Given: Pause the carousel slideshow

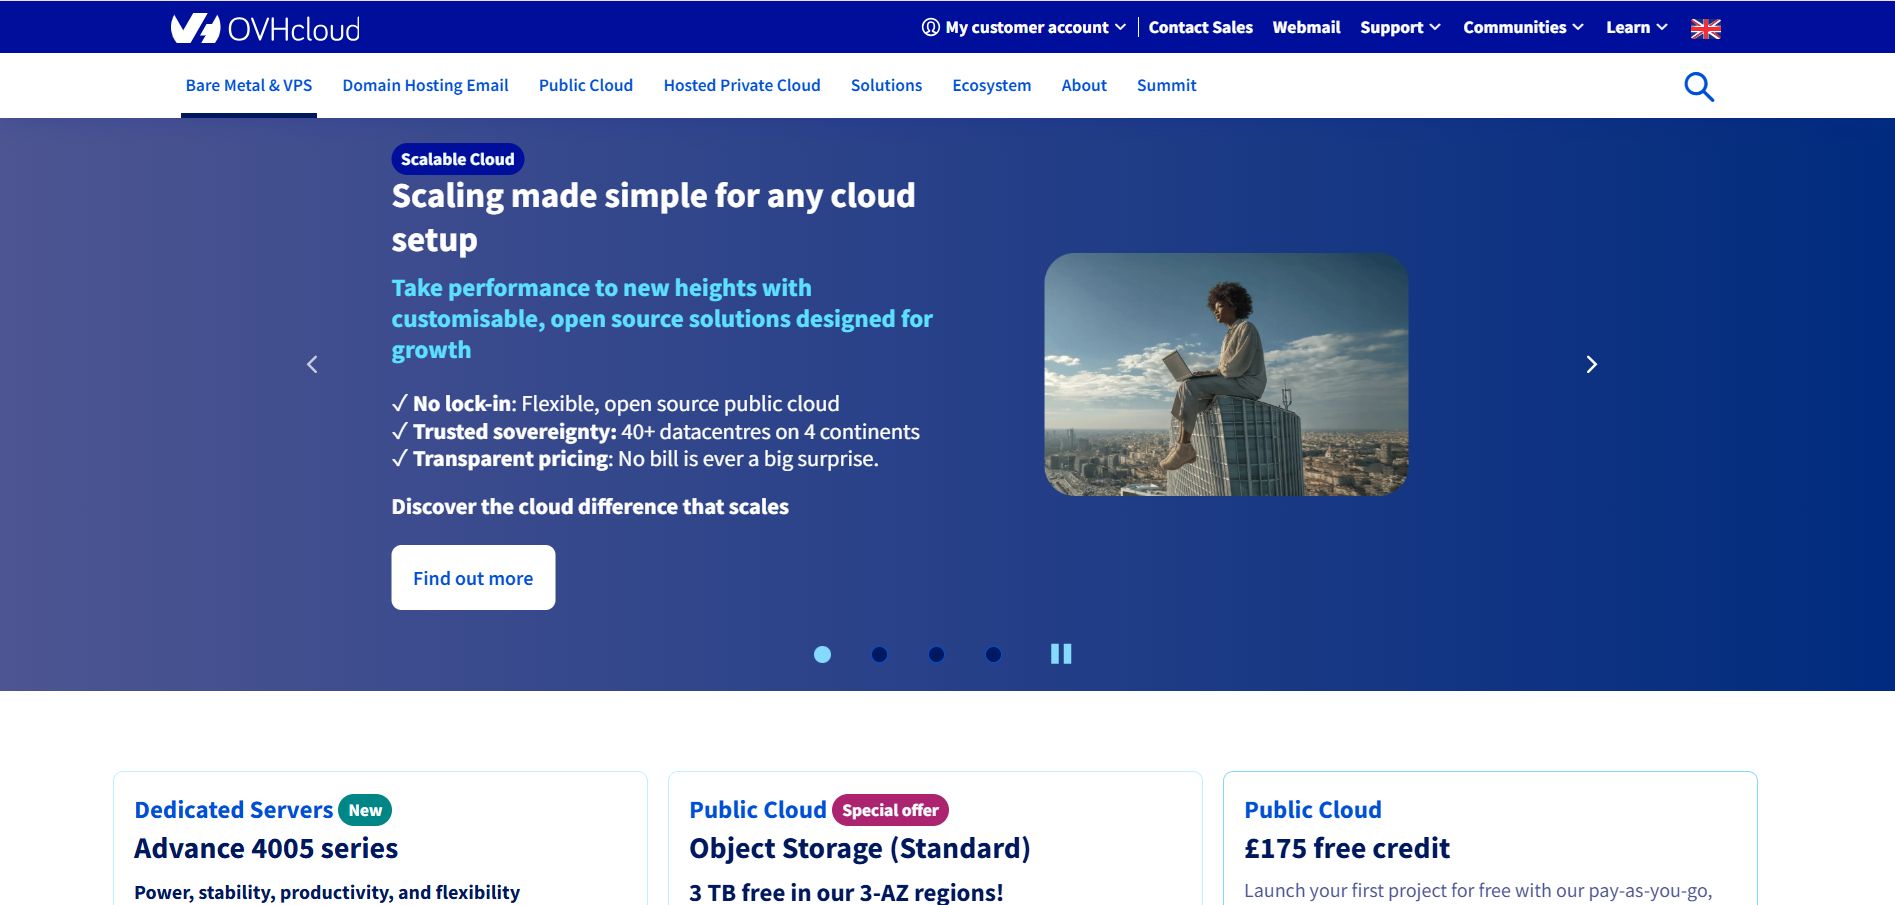Looking at the screenshot, I should pos(1062,653).
